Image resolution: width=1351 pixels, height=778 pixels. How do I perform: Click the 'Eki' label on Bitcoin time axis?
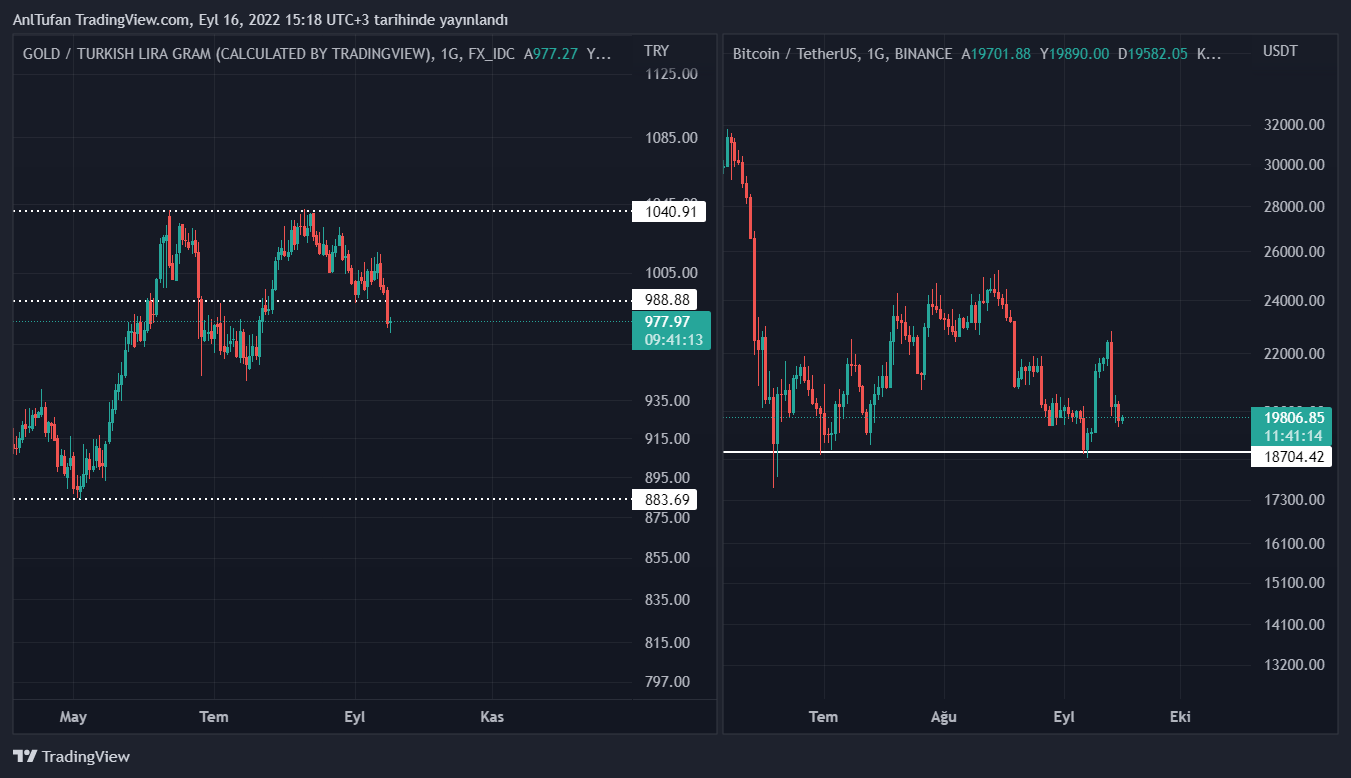[1180, 716]
